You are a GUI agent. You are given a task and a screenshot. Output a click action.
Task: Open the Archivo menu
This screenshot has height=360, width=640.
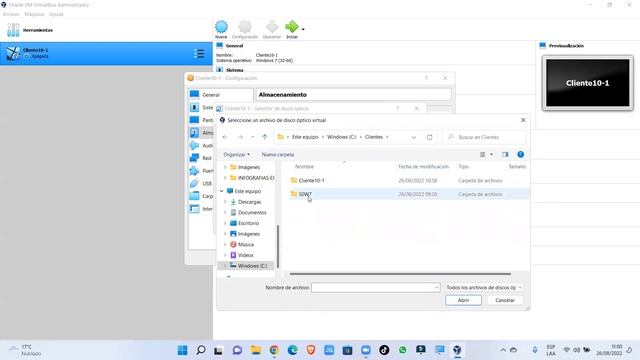pyautogui.click(x=11, y=14)
